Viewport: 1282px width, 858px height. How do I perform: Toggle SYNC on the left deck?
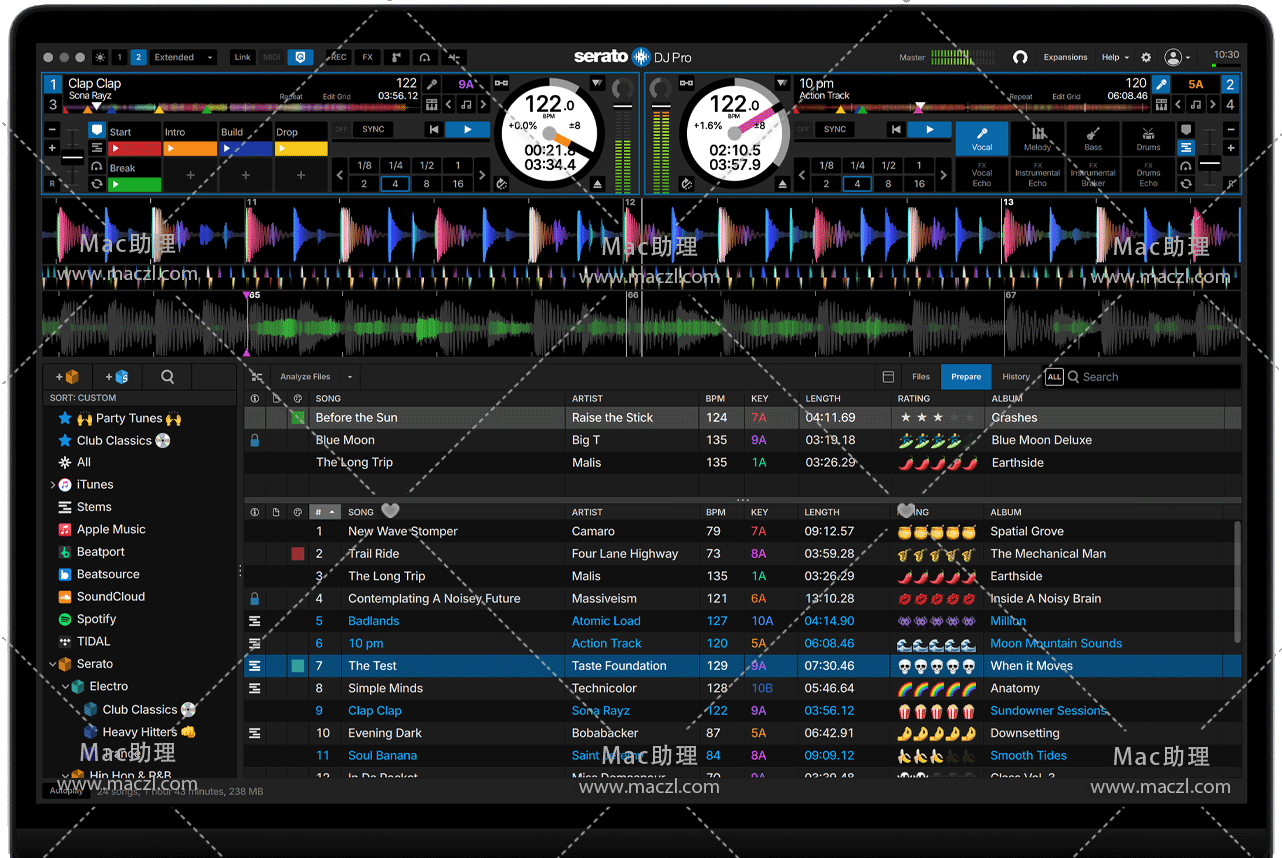[373, 129]
